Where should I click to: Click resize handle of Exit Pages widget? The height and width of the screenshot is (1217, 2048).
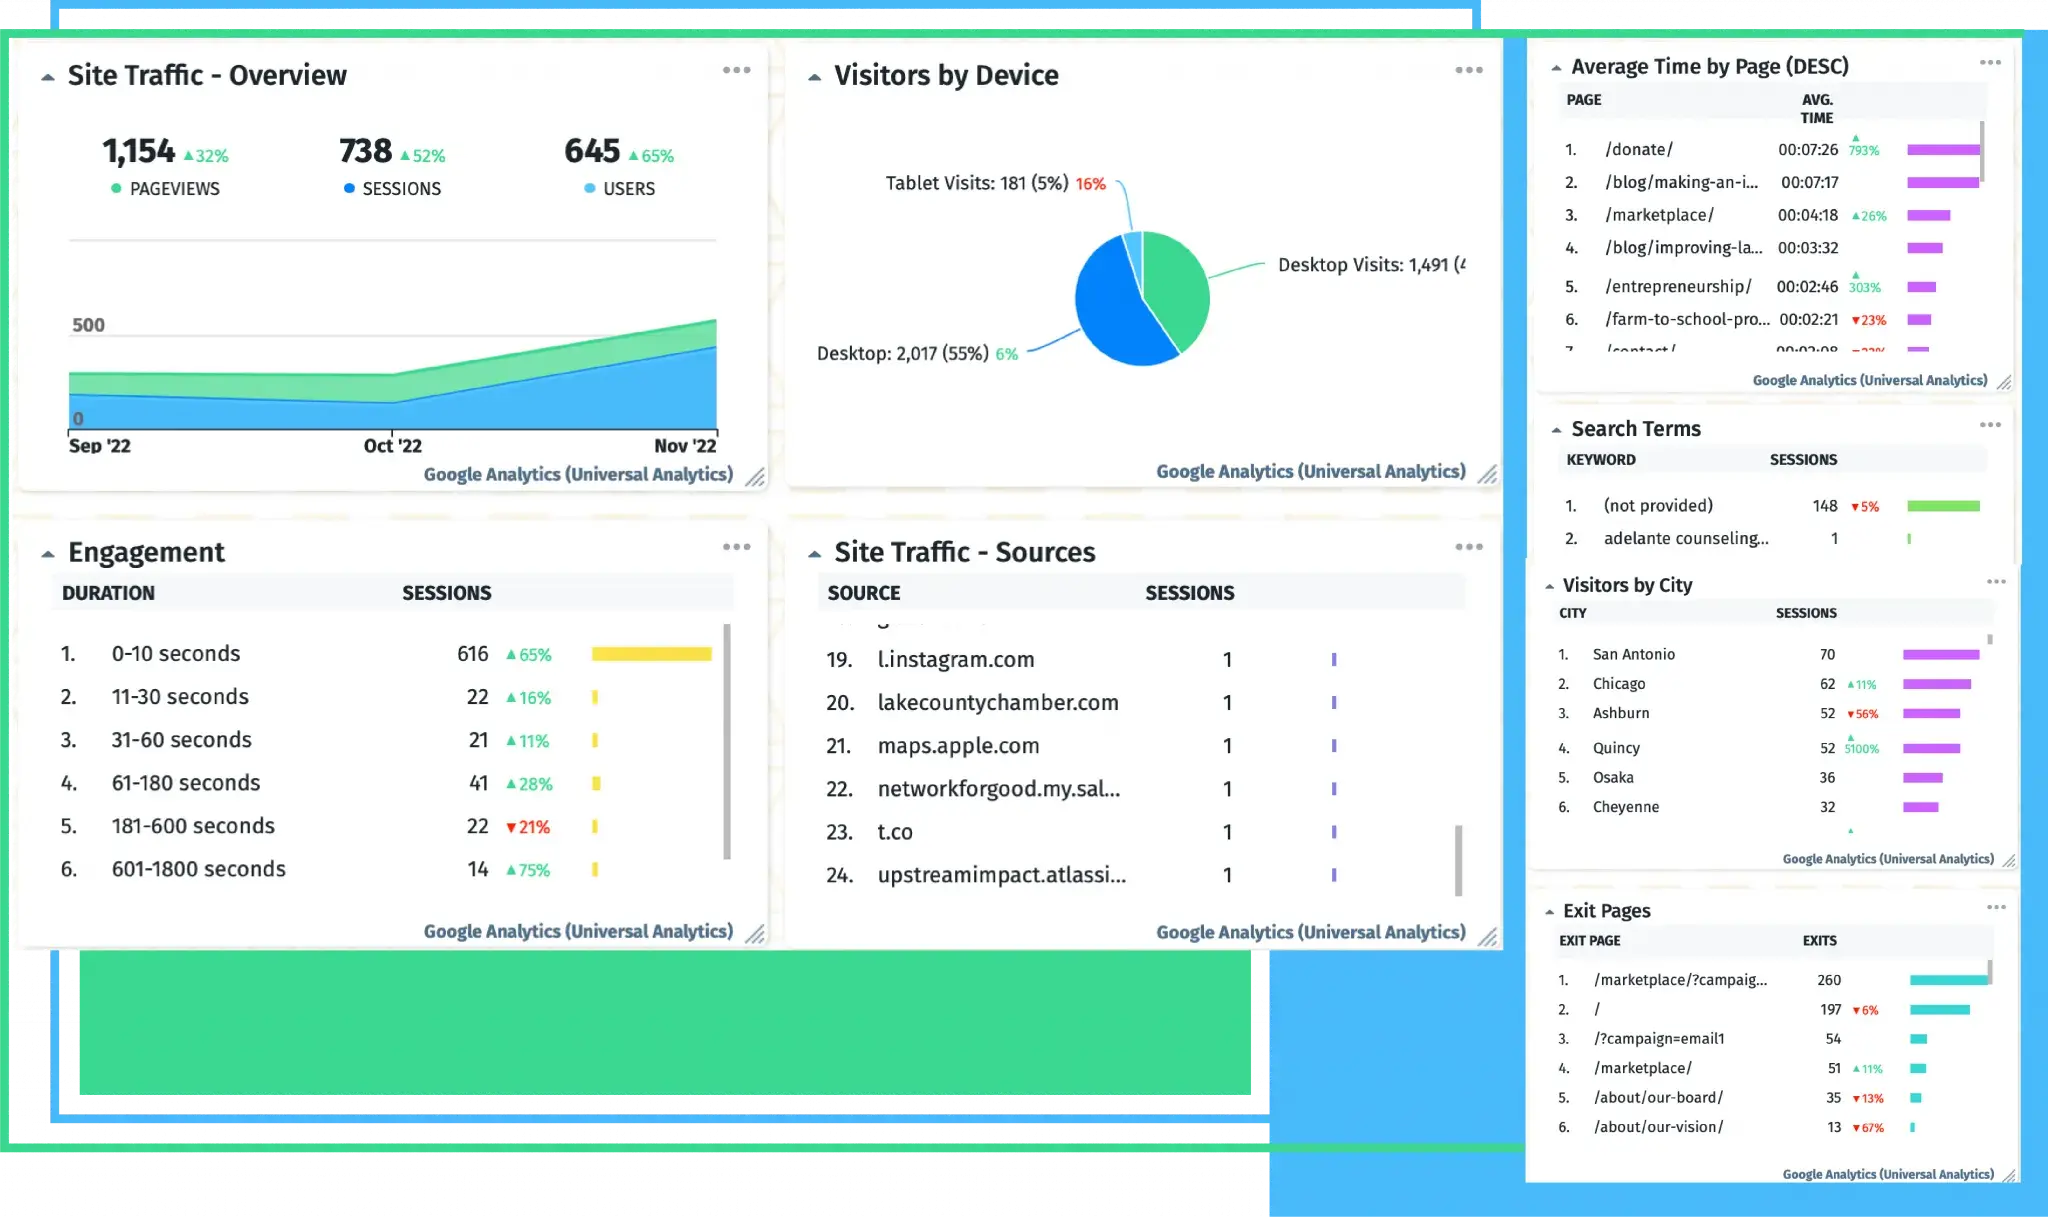pyautogui.click(x=2009, y=1176)
